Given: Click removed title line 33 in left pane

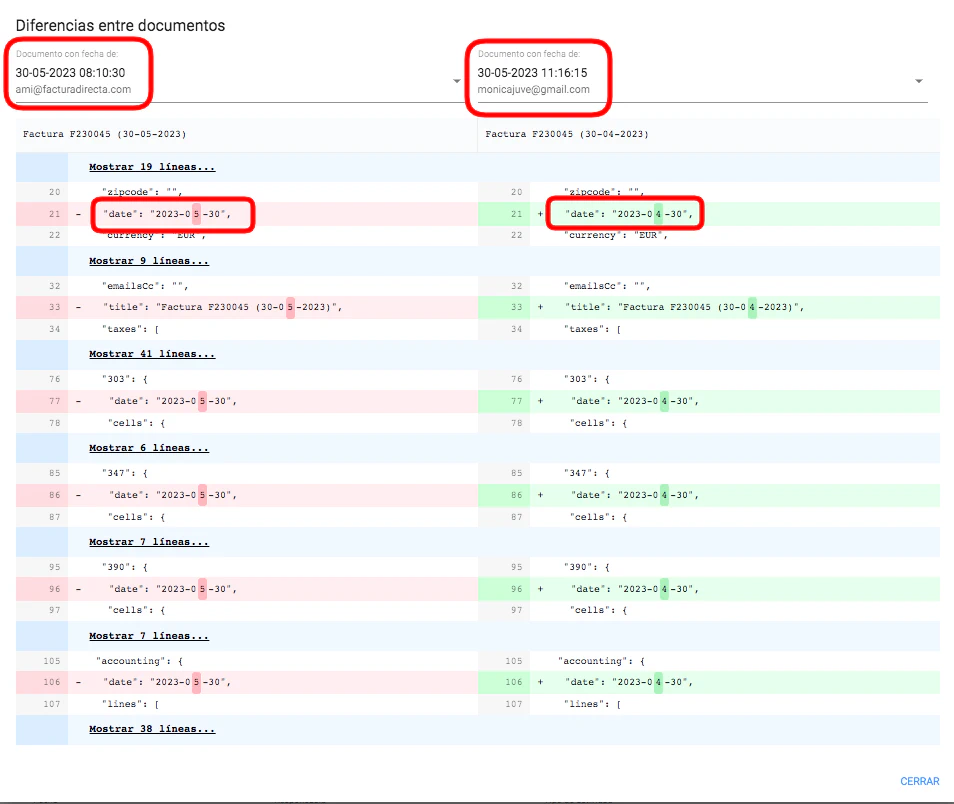Looking at the screenshot, I should pyautogui.click(x=221, y=307).
